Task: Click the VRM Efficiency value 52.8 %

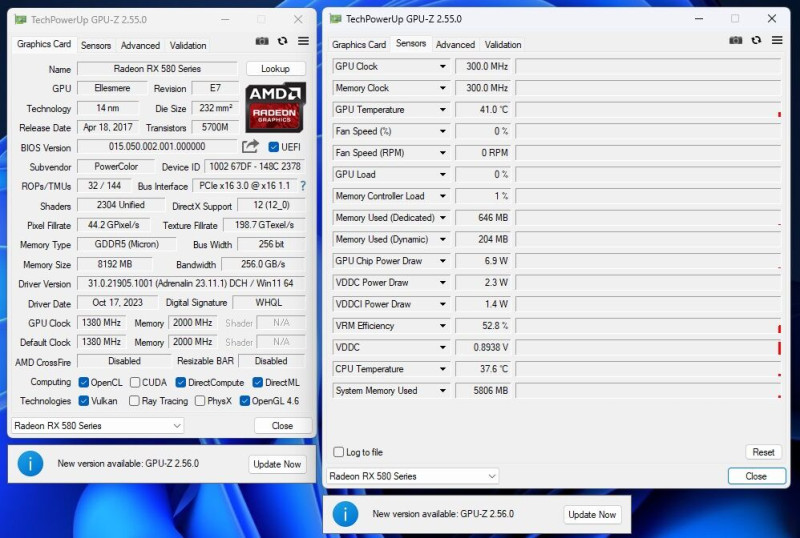Action: pyautogui.click(x=483, y=326)
